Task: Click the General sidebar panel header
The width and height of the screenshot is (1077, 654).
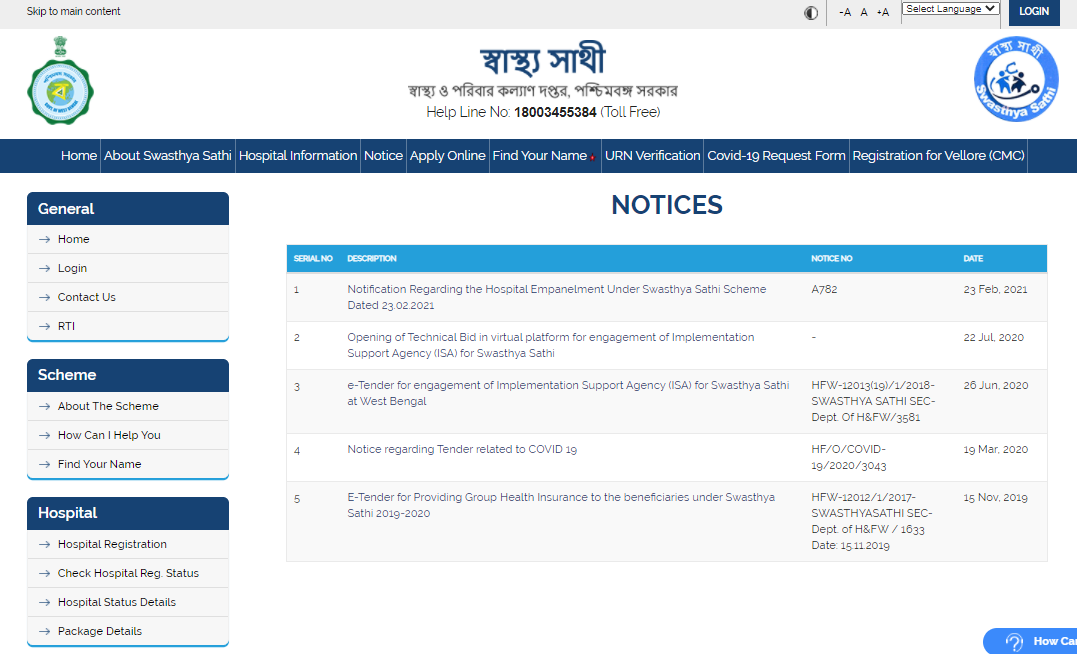Action: click(x=128, y=208)
